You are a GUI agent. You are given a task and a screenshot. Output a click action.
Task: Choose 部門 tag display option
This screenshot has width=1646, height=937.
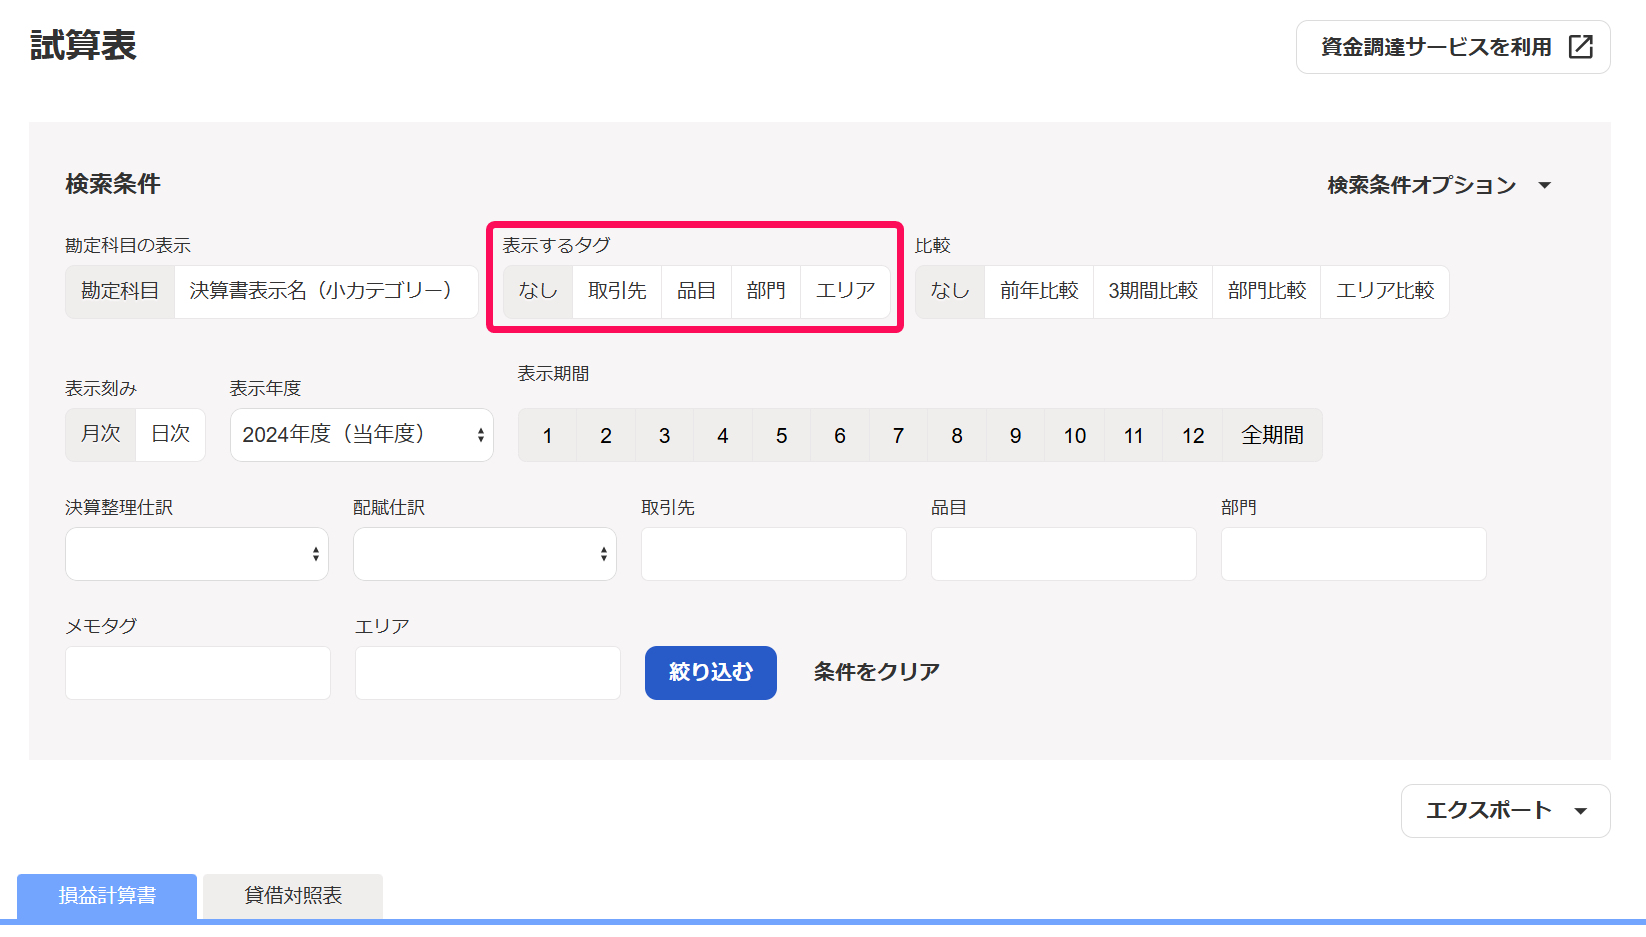766,291
